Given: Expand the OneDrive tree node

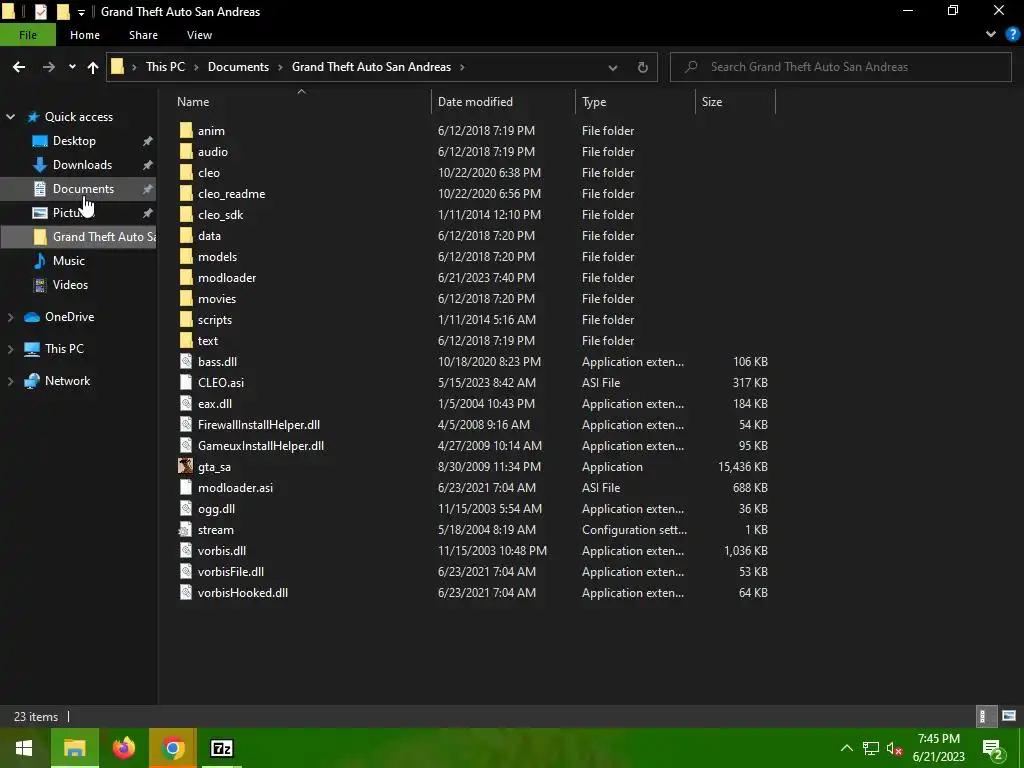Looking at the screenshot, I should (x=10, y=317).
